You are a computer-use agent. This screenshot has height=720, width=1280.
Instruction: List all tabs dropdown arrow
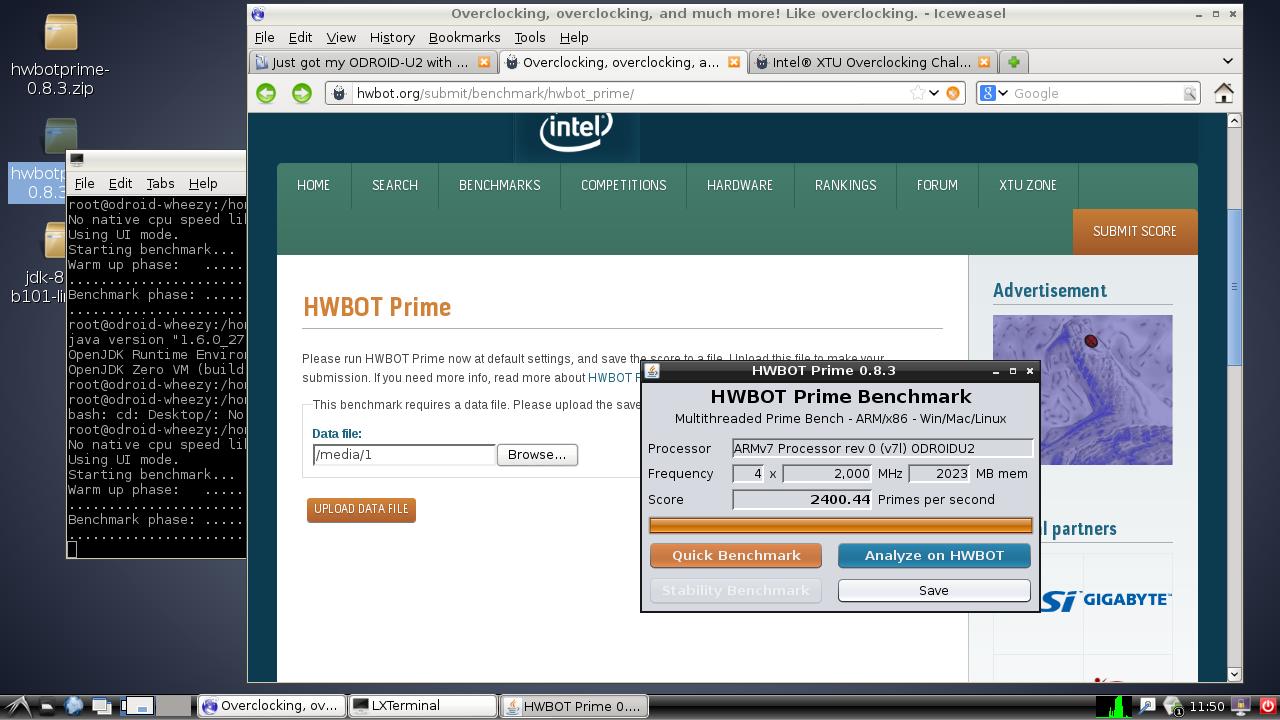click(1228, 61)
